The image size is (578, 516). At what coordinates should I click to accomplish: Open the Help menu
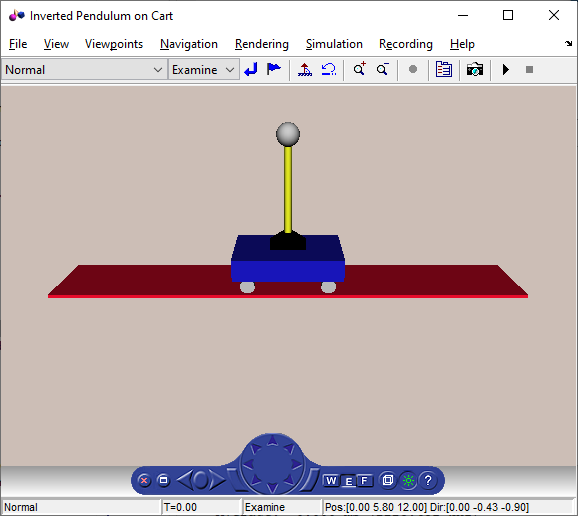(x=462, y=44)
